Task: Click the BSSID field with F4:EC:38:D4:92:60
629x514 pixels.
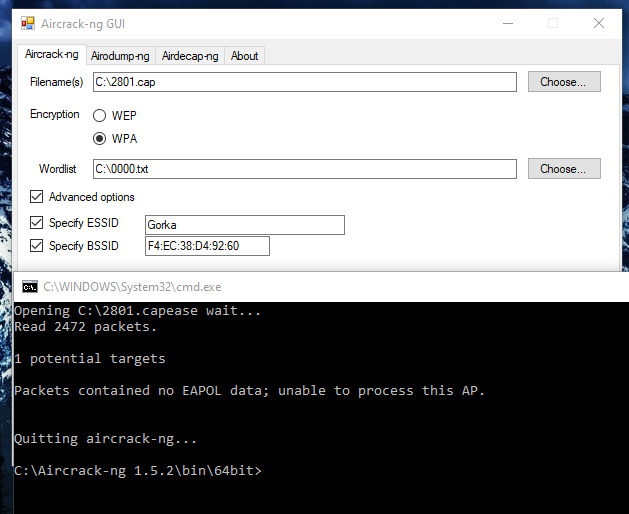Action: click(206, 246)
